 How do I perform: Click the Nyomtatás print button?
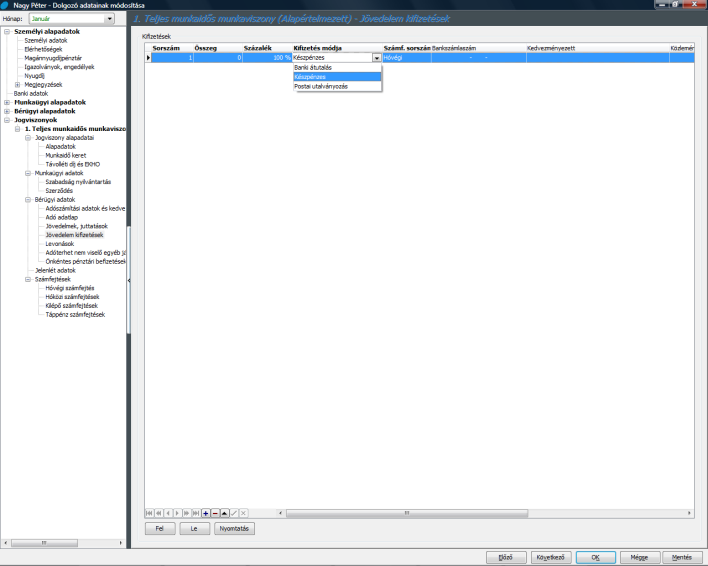click(234, 529)
